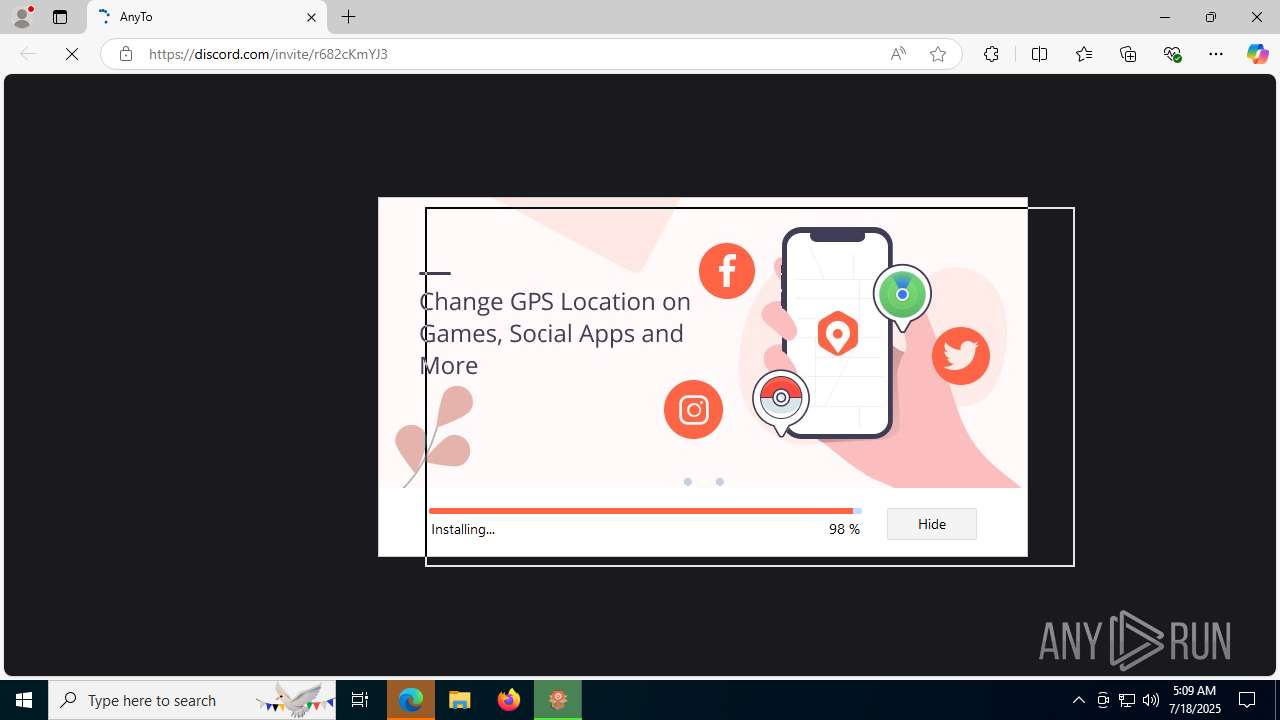Click the Instagram icon in the installer banner

click(693, 409)
